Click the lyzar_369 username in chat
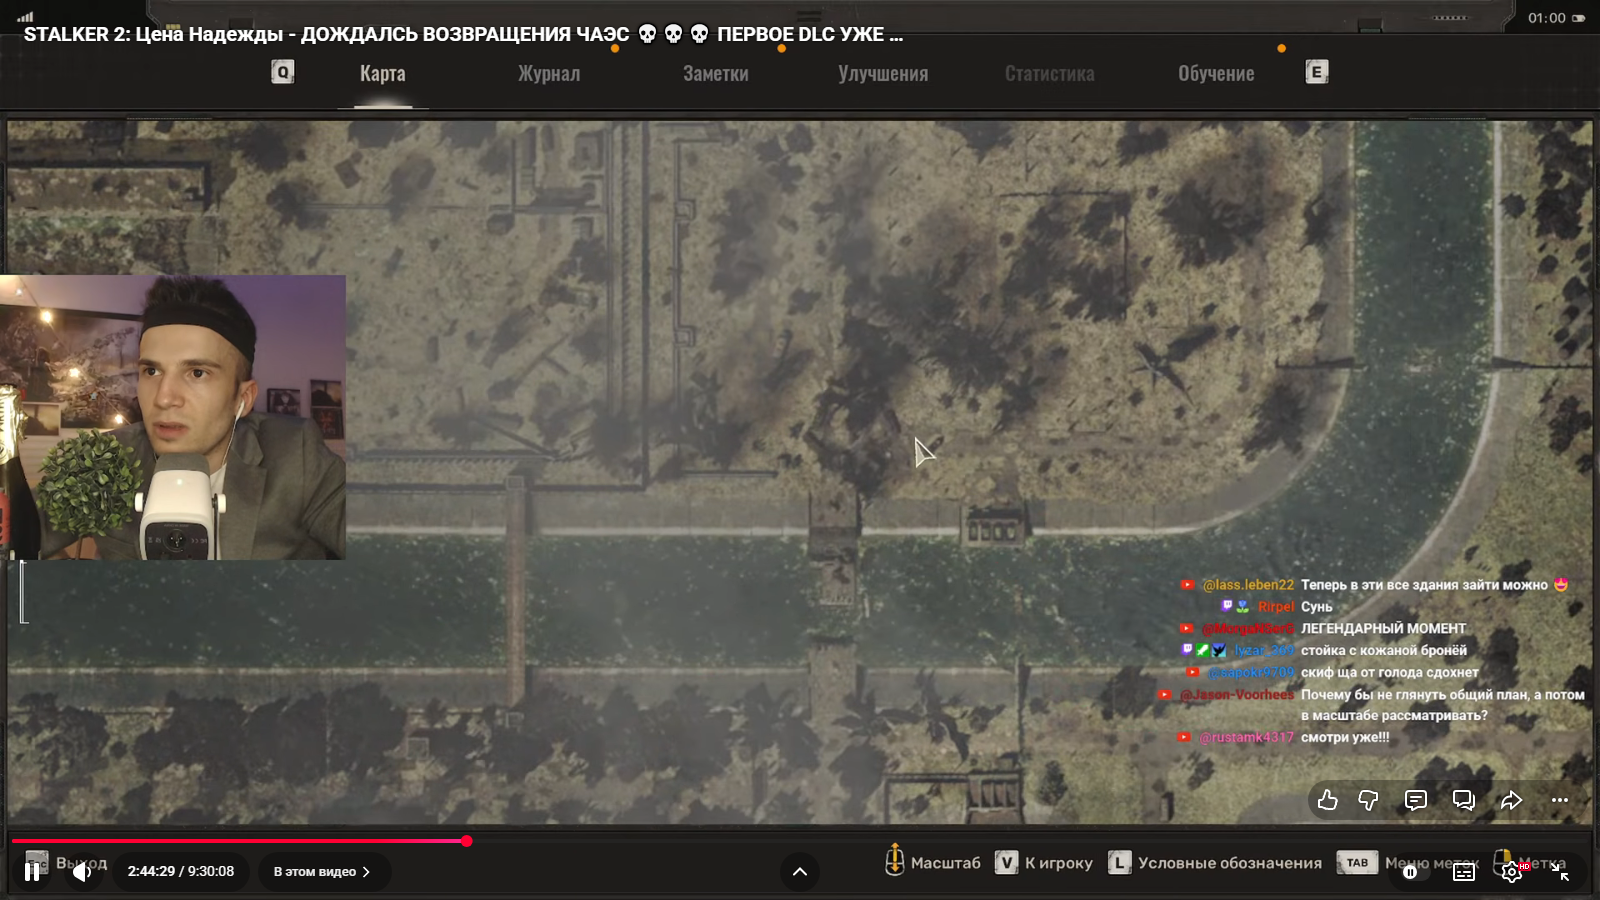This screenshot has width=1600, height=900. 1264,651
